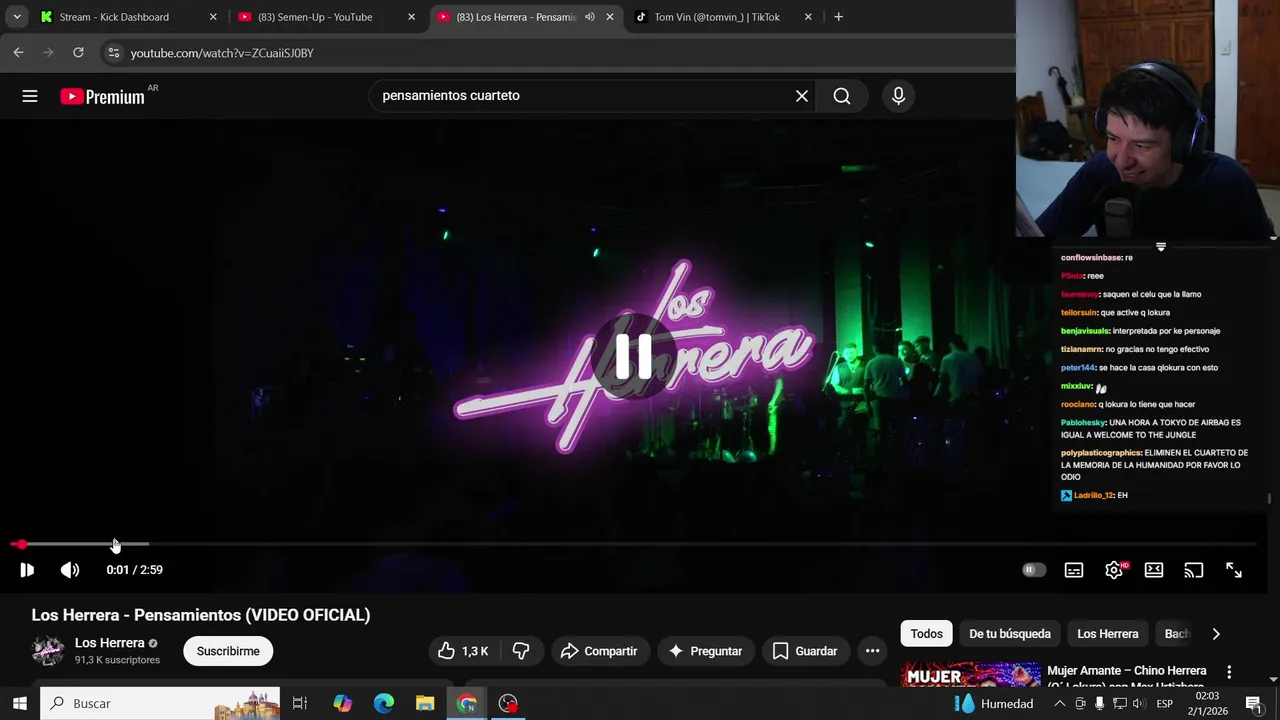Image resolution: width=1280 pixels, height=720 pixels.
Task: Open Los Herrera channel name
Action: coord(110,643)
